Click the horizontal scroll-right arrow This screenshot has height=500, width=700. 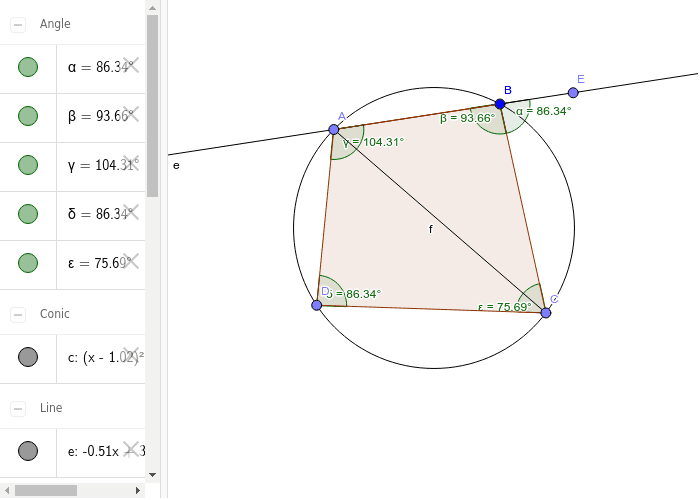(x=138, y=490)
